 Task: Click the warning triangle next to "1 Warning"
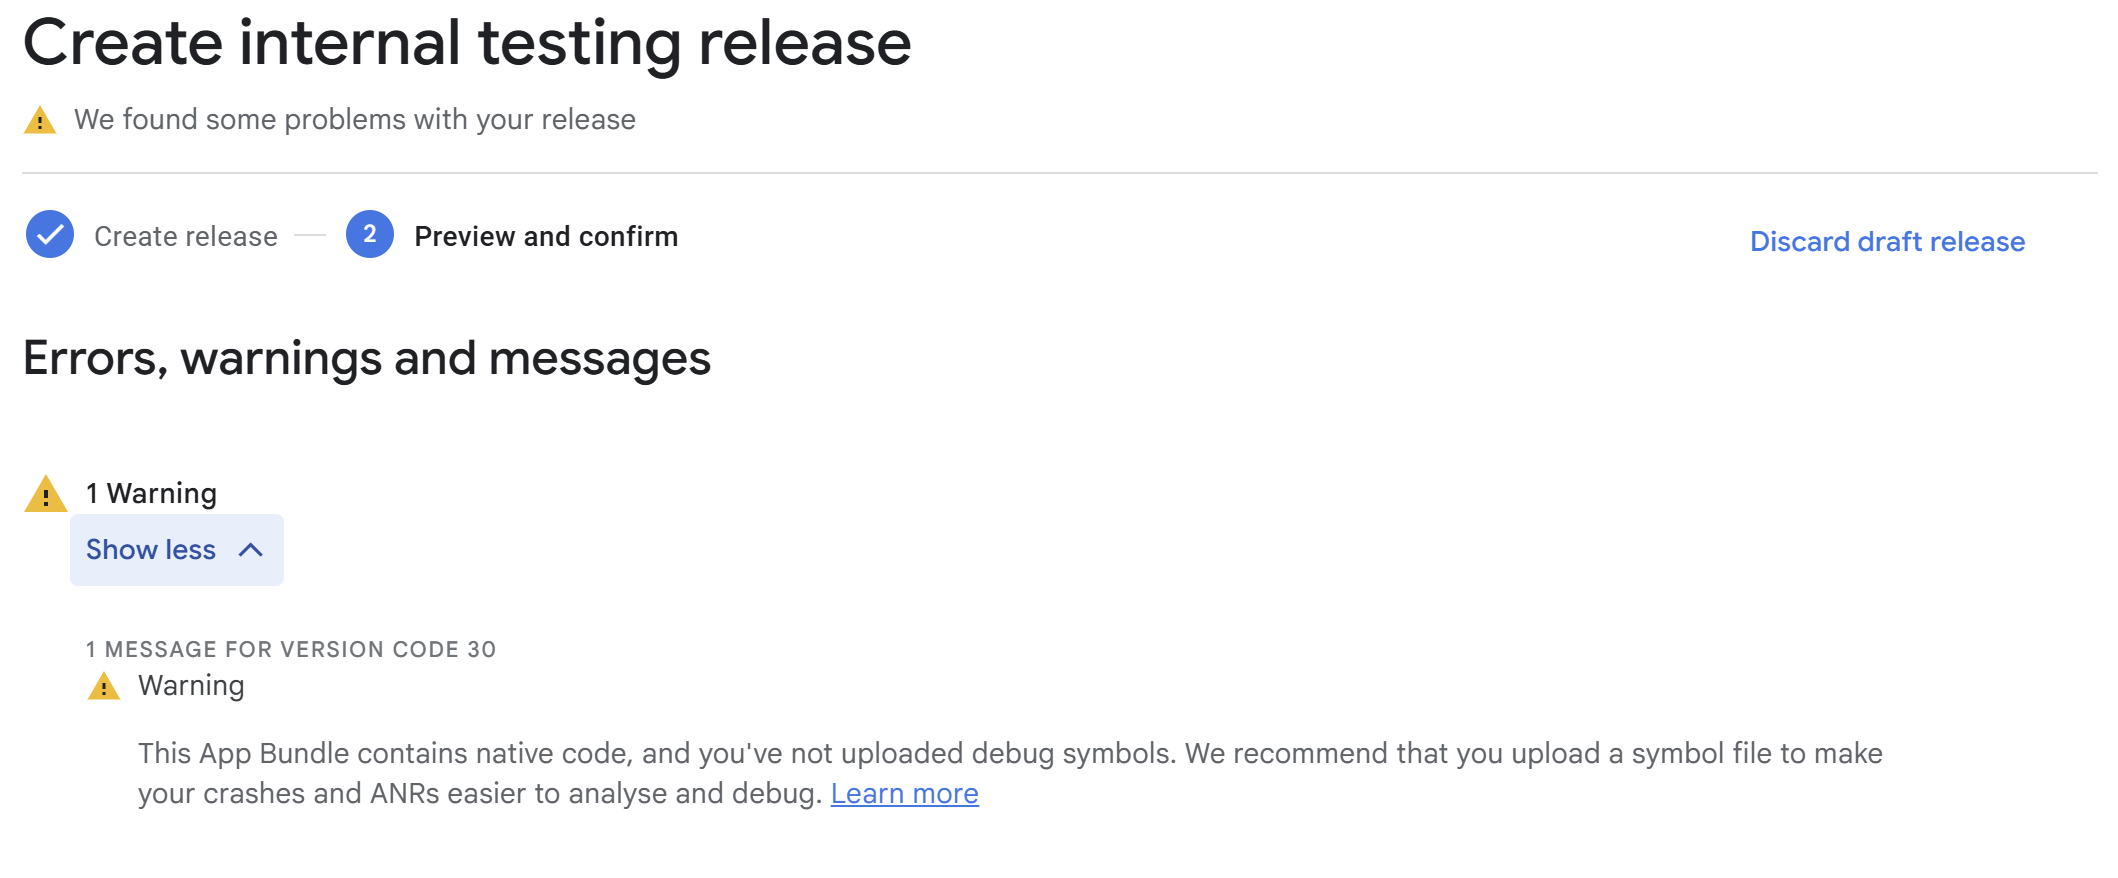coord(45,493)
